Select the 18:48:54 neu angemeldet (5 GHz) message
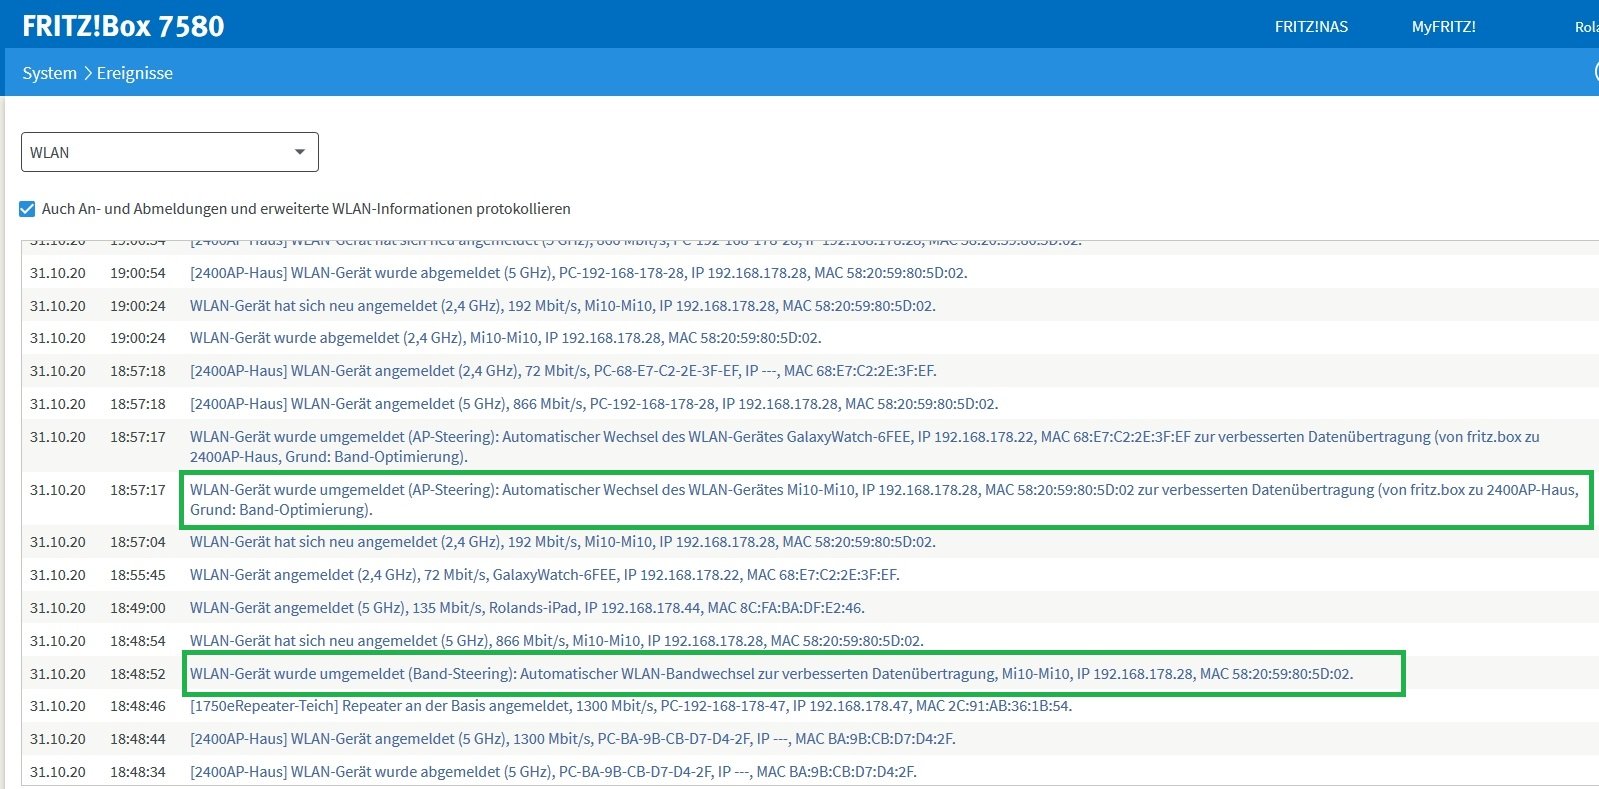Screen dimensions: 1599x789 pyautogui.click(x=557, y=641)
